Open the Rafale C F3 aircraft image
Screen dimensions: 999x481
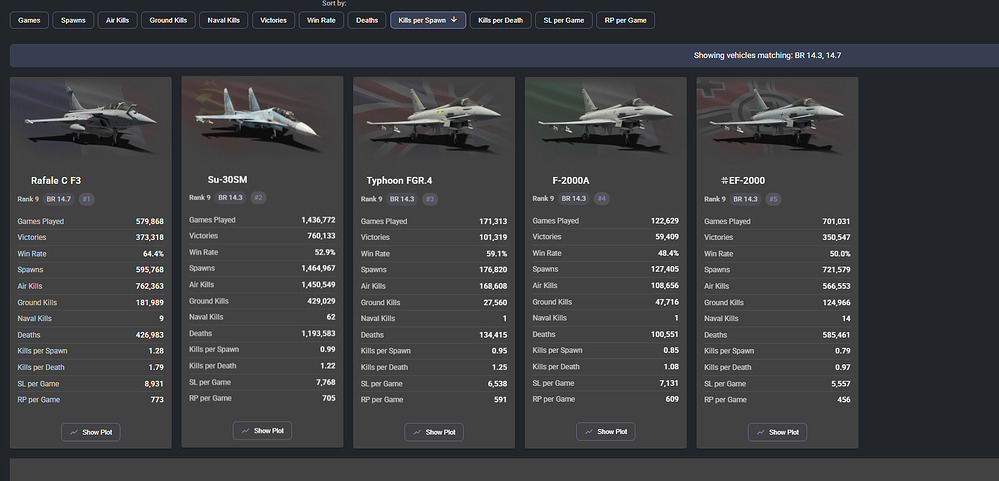click(x=90, y=119)
